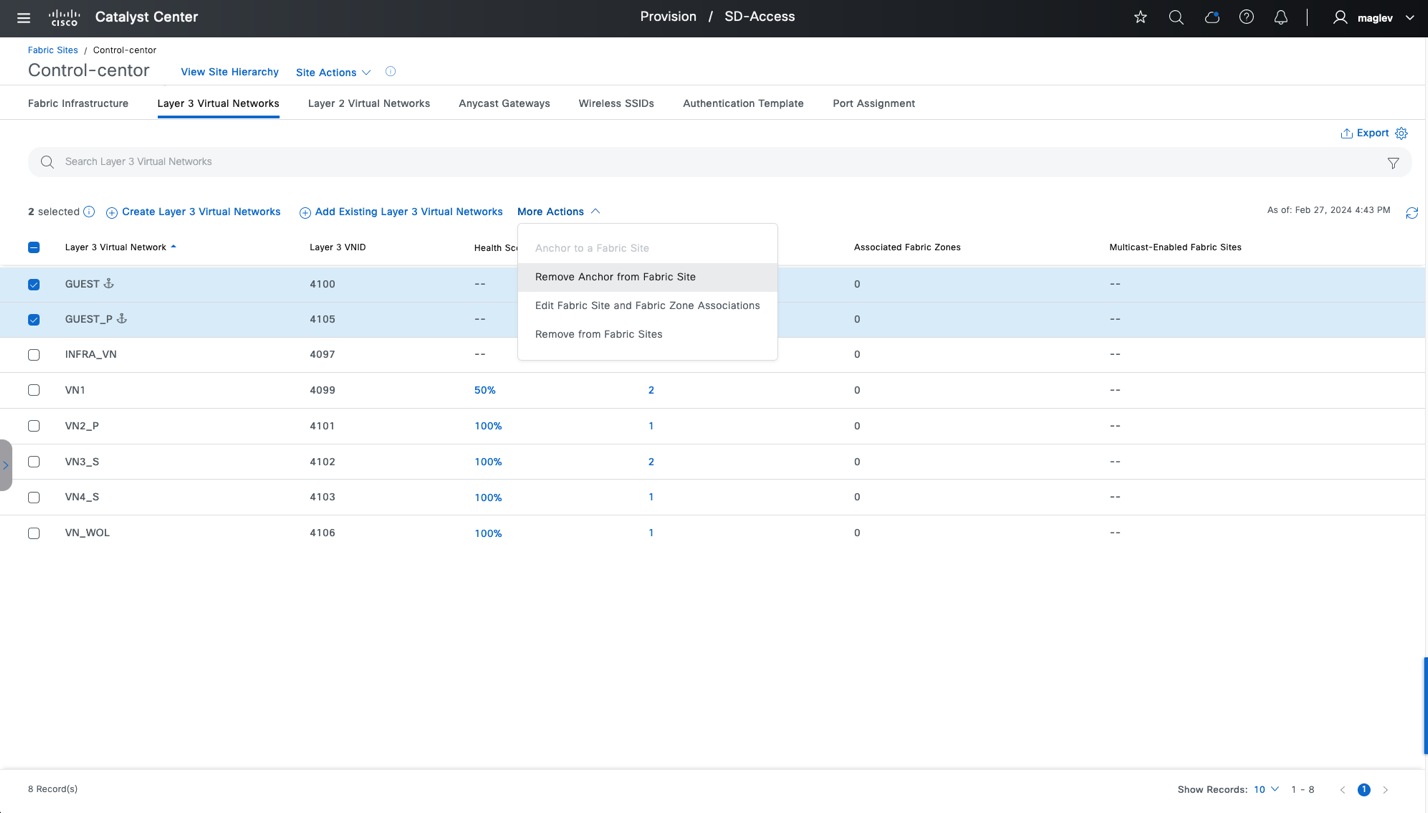Uncheck the GUEST virtual network checkbox
Screen dimensions: 1428x813
(x=34, y=285)
